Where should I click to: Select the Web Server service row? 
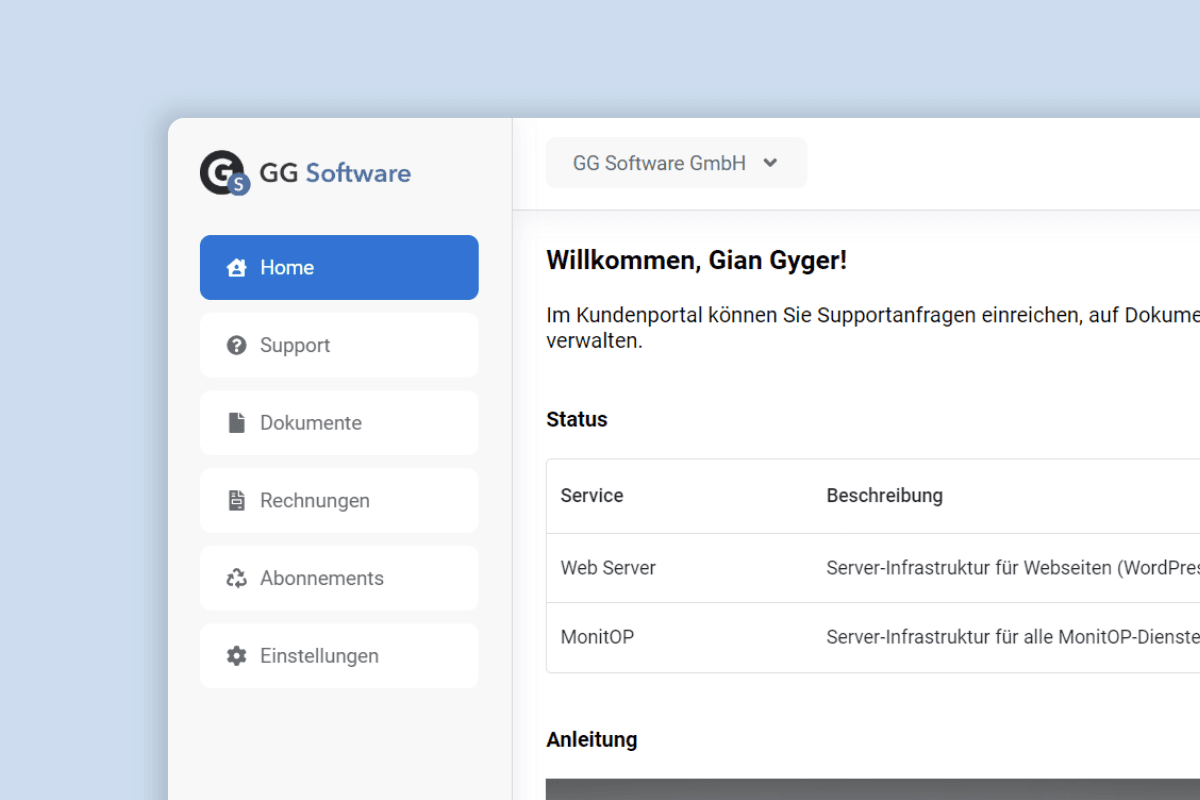[x=873, y=568]
